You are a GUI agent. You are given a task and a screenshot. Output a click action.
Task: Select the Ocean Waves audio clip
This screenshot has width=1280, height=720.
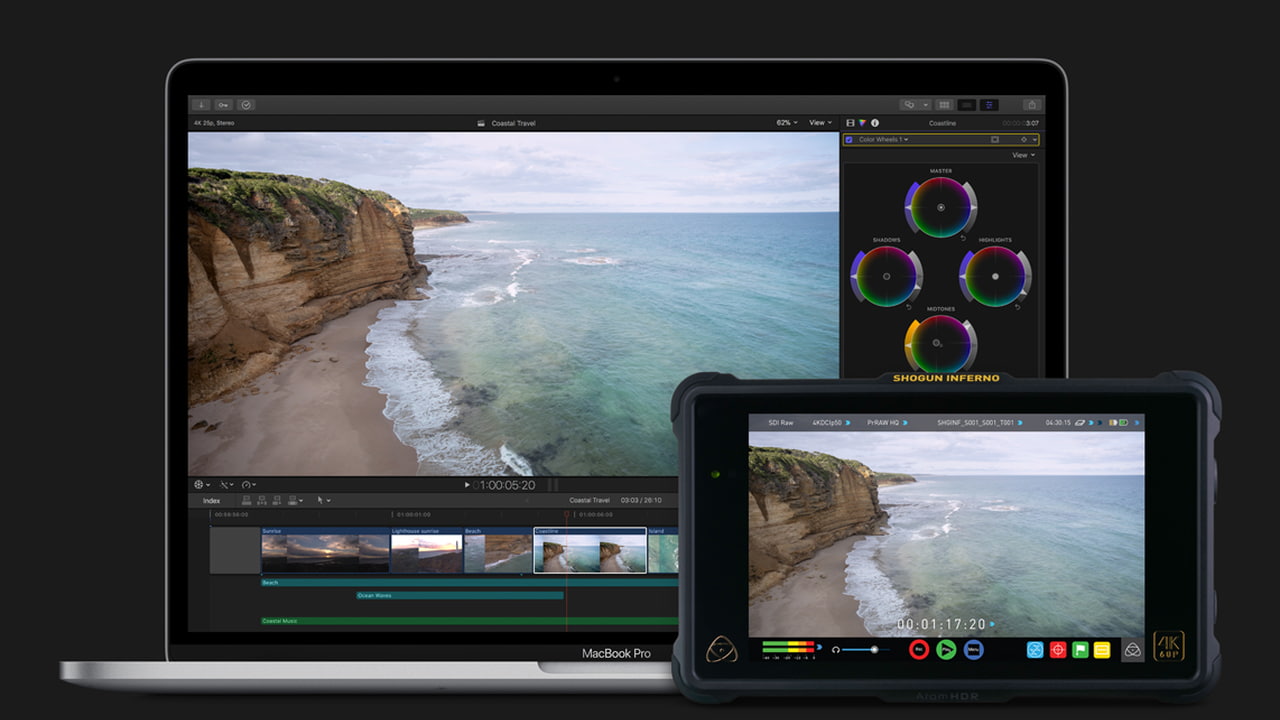[x=460, y=595]
